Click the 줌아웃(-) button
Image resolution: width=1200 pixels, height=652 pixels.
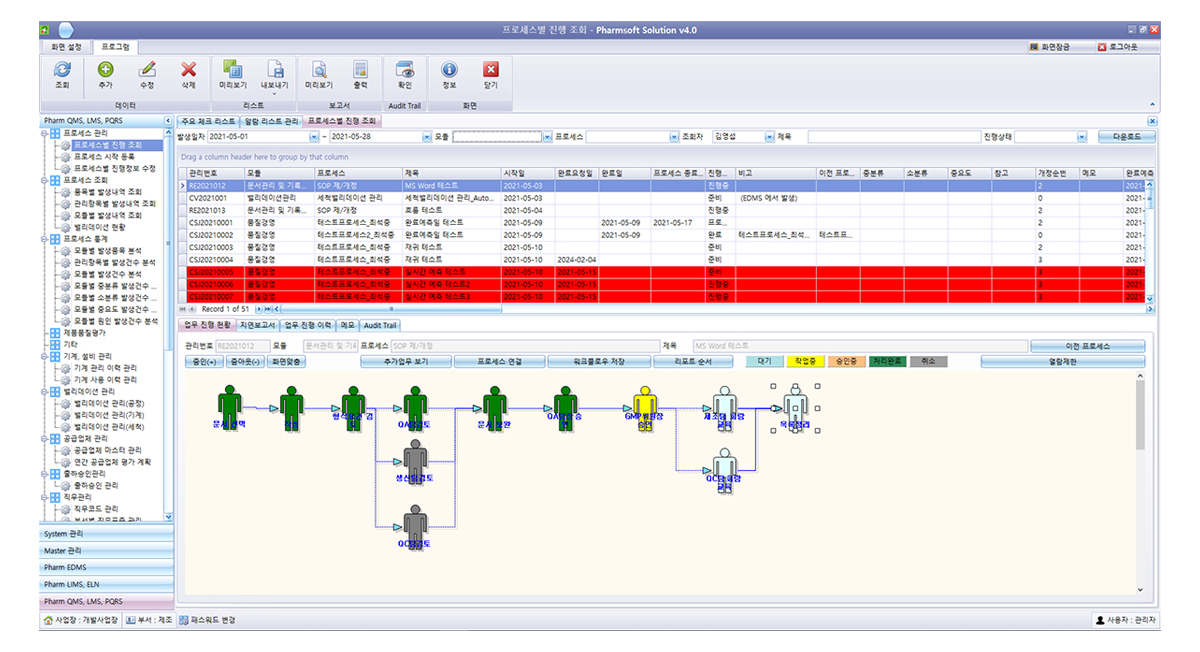[x=244, y=361]
